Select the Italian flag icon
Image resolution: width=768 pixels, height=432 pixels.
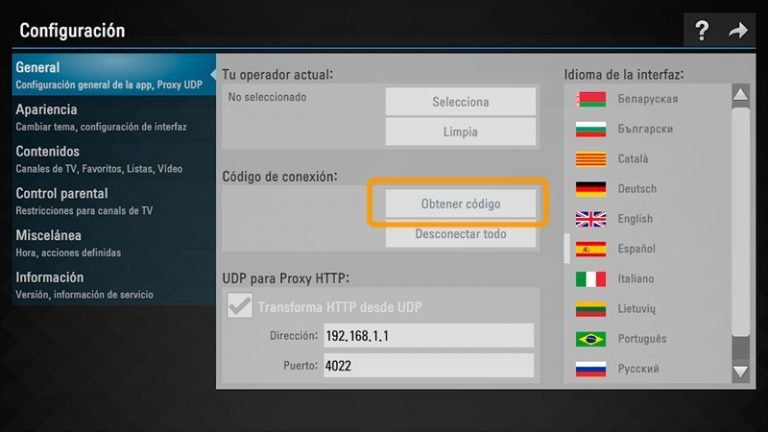pyautogui.click(x=591, y=279)
